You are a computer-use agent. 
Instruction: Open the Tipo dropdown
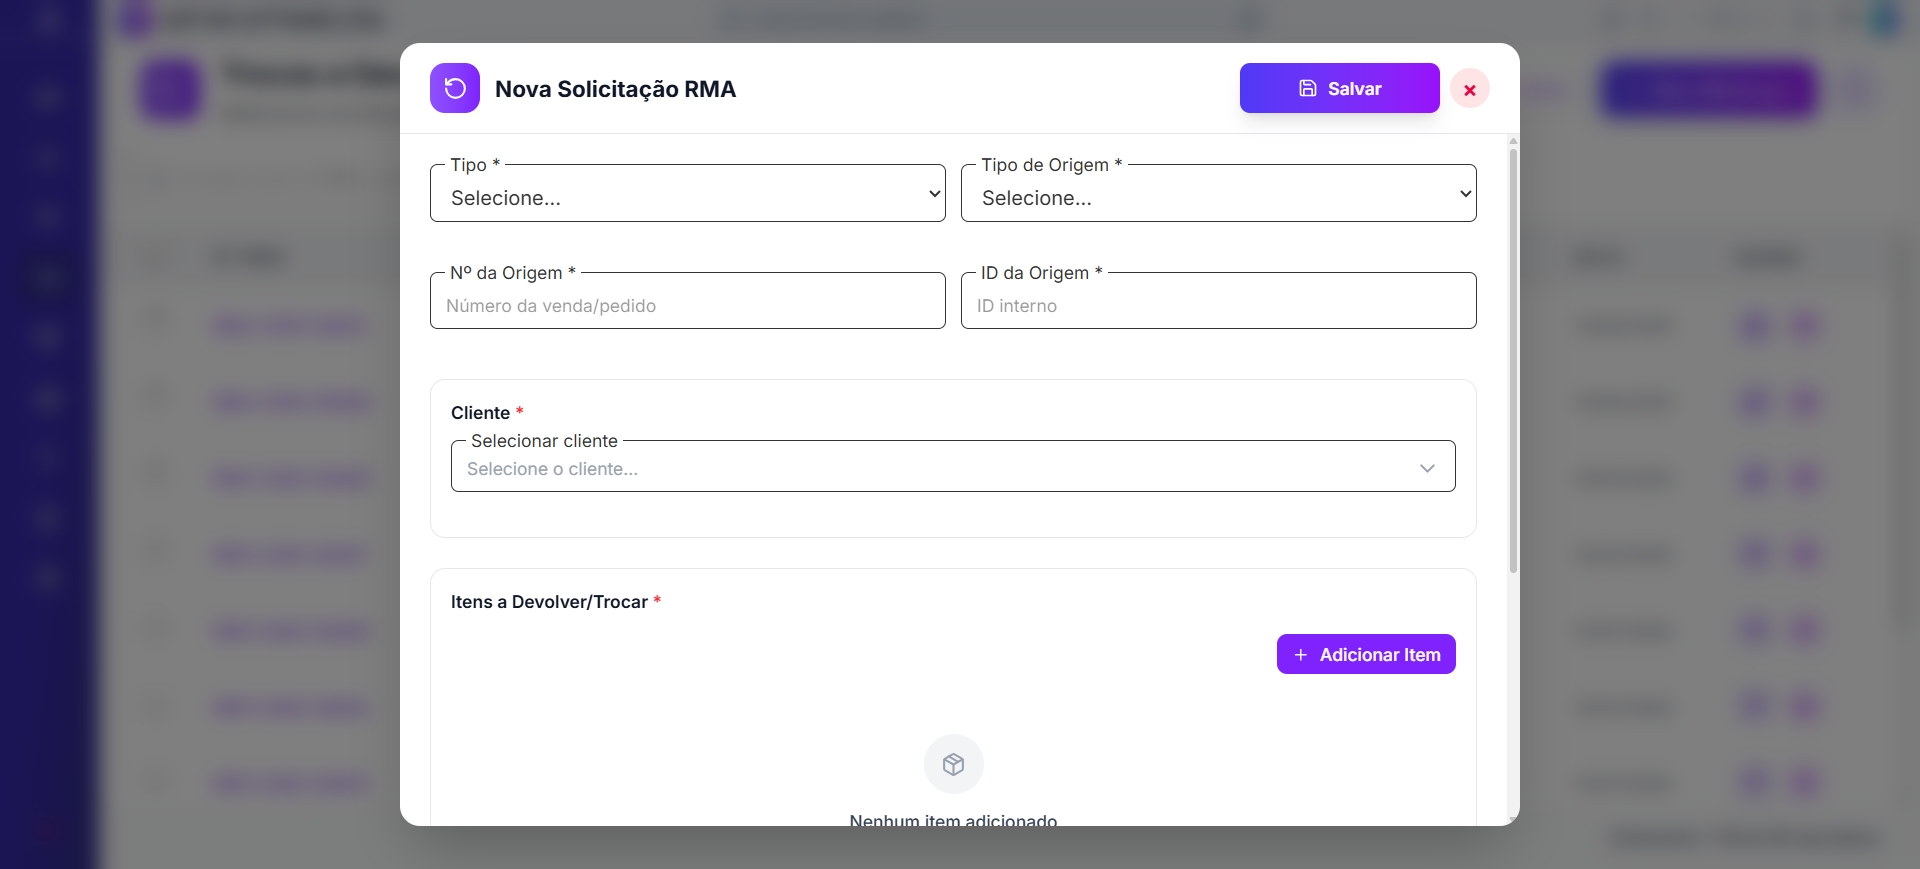(687, 197)
